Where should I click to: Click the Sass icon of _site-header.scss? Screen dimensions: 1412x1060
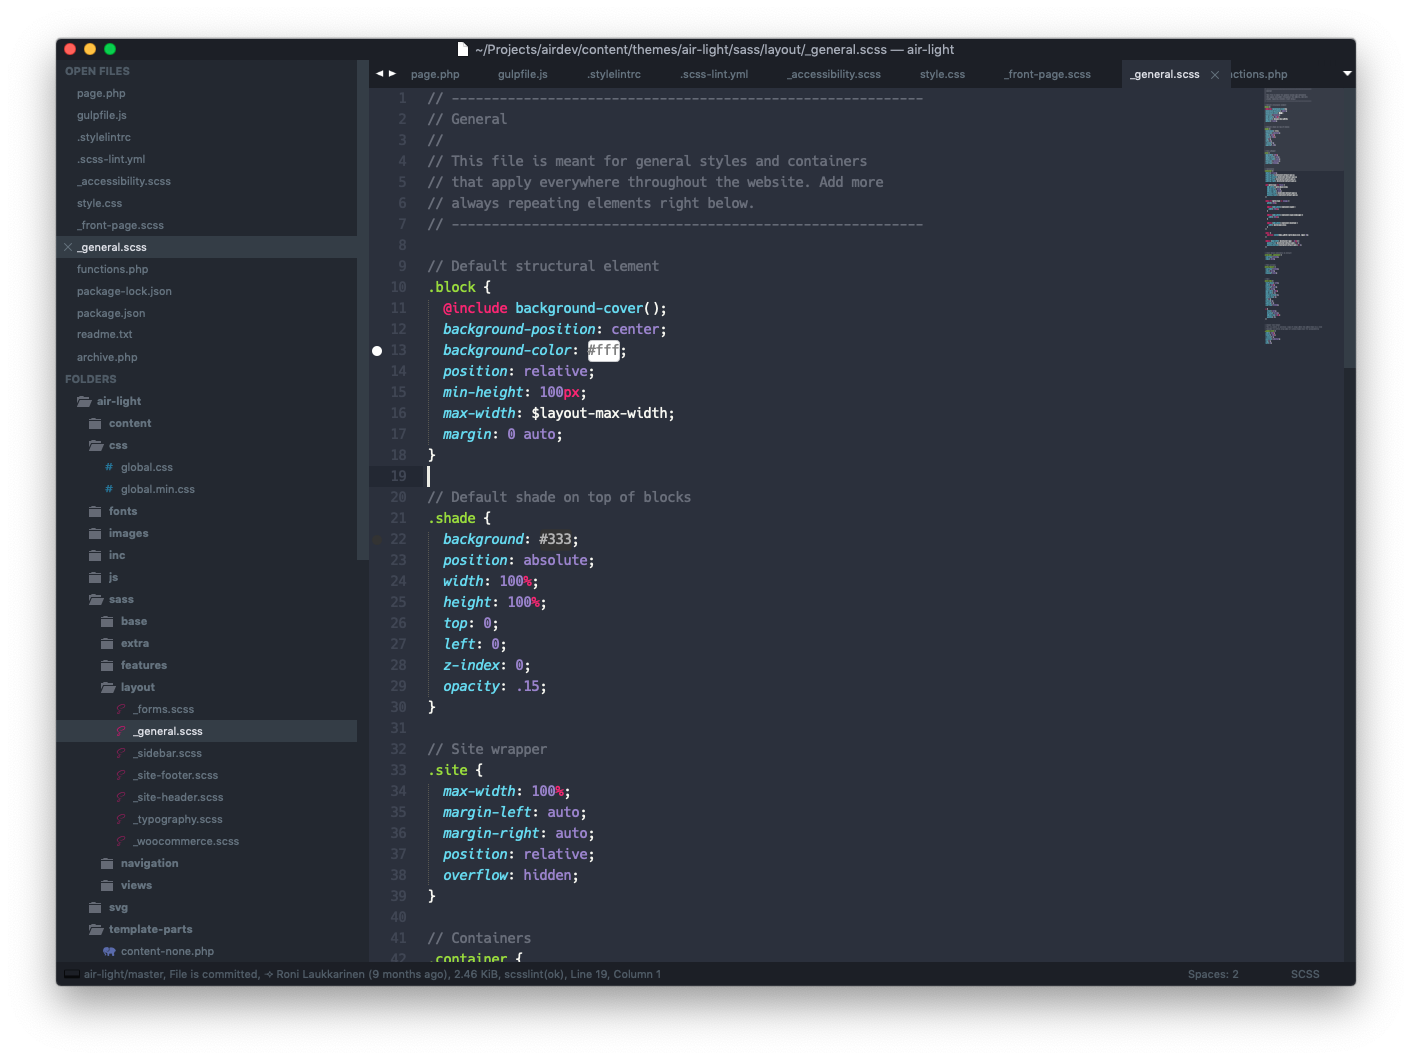[x=121, y=797]
